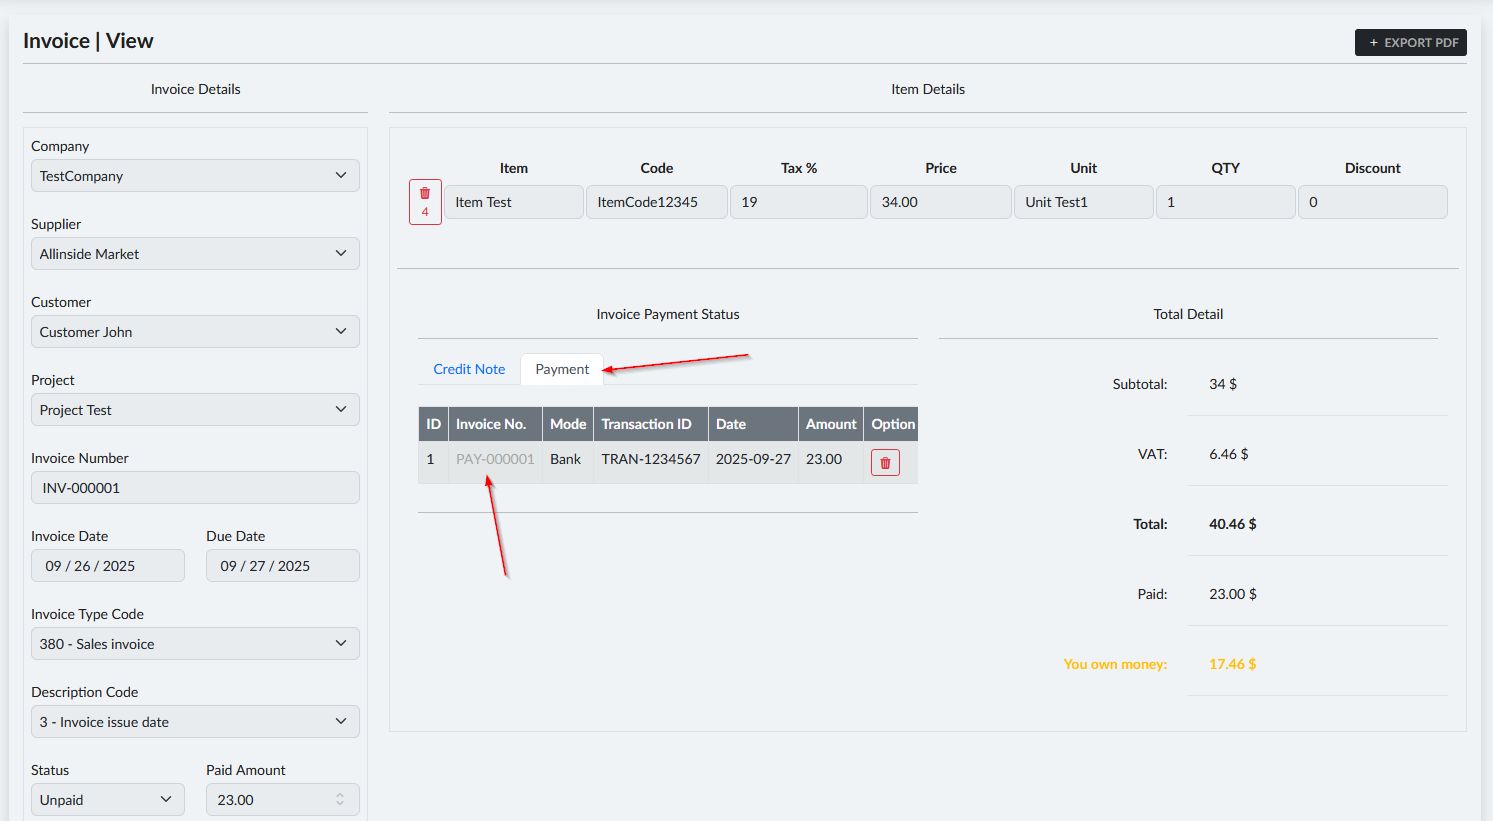1493x821 pixels.
Task: Click the item Price field
Action: pyautogui.click(x=940, y=202)
